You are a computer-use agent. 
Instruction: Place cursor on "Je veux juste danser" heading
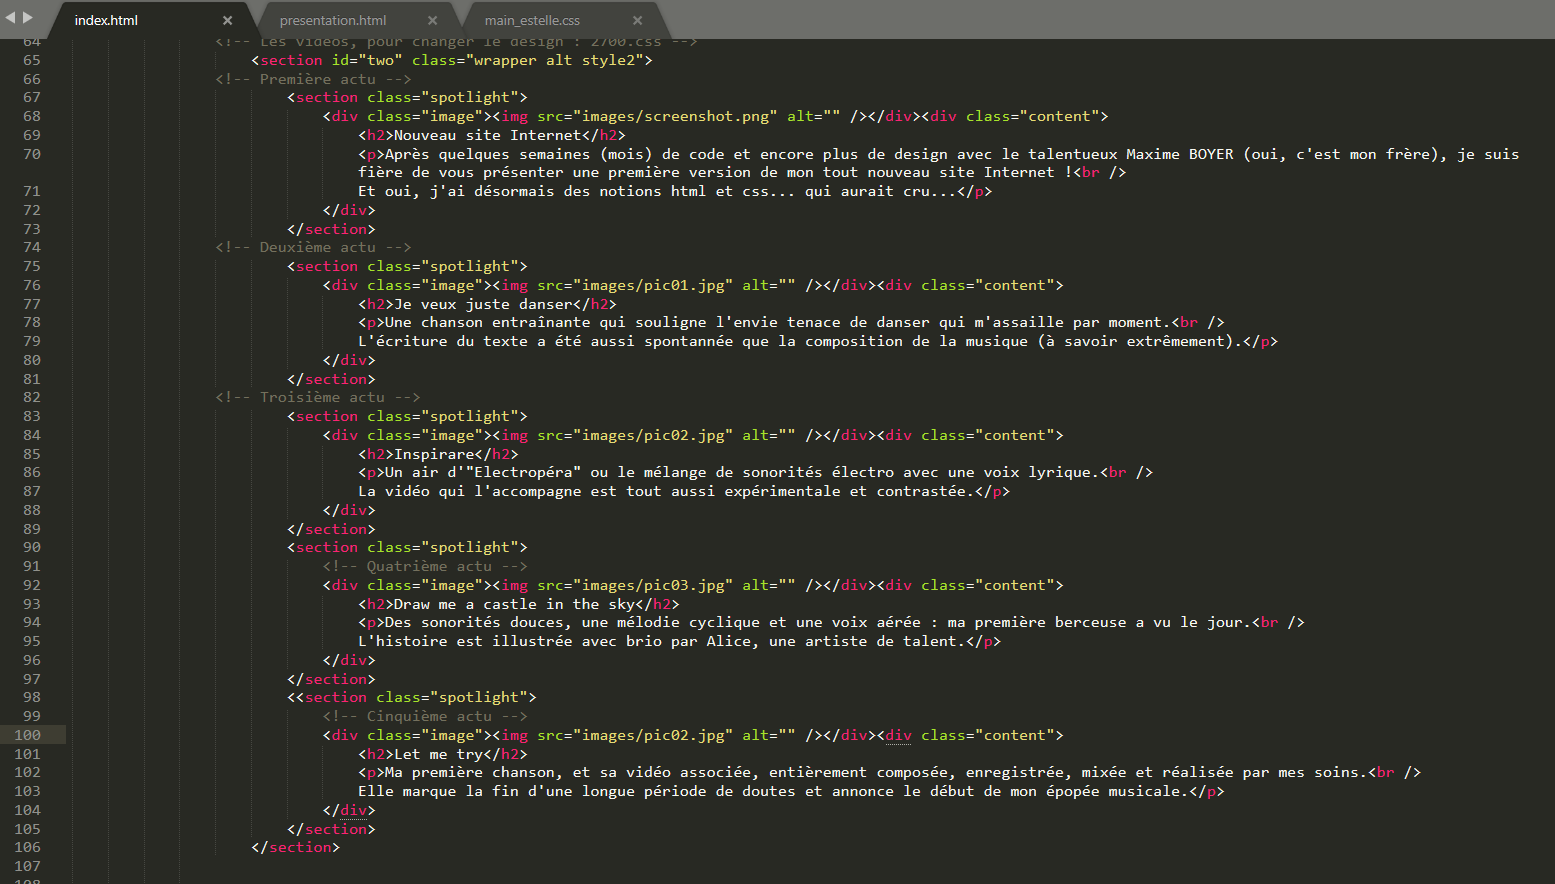pos(483,304)
